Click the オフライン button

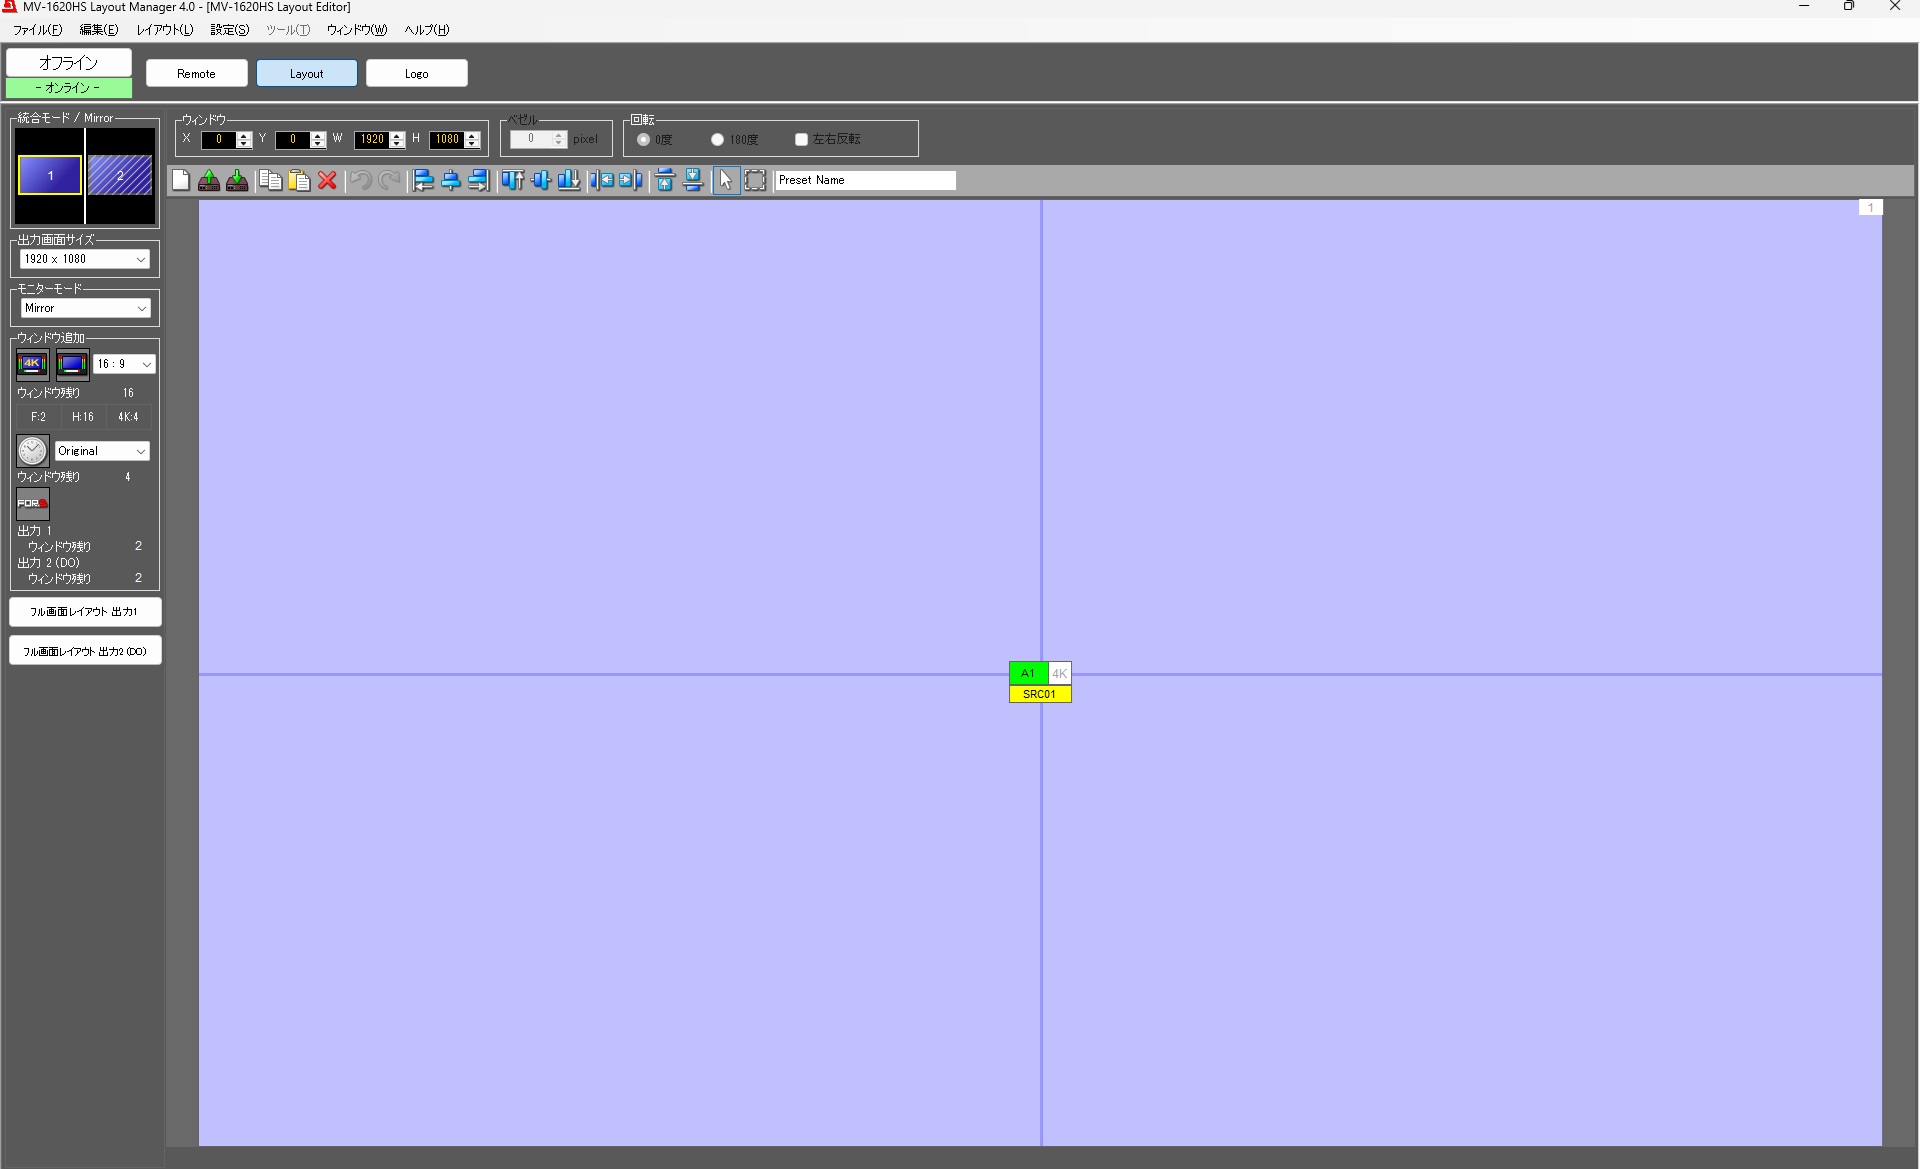[69, 62]
